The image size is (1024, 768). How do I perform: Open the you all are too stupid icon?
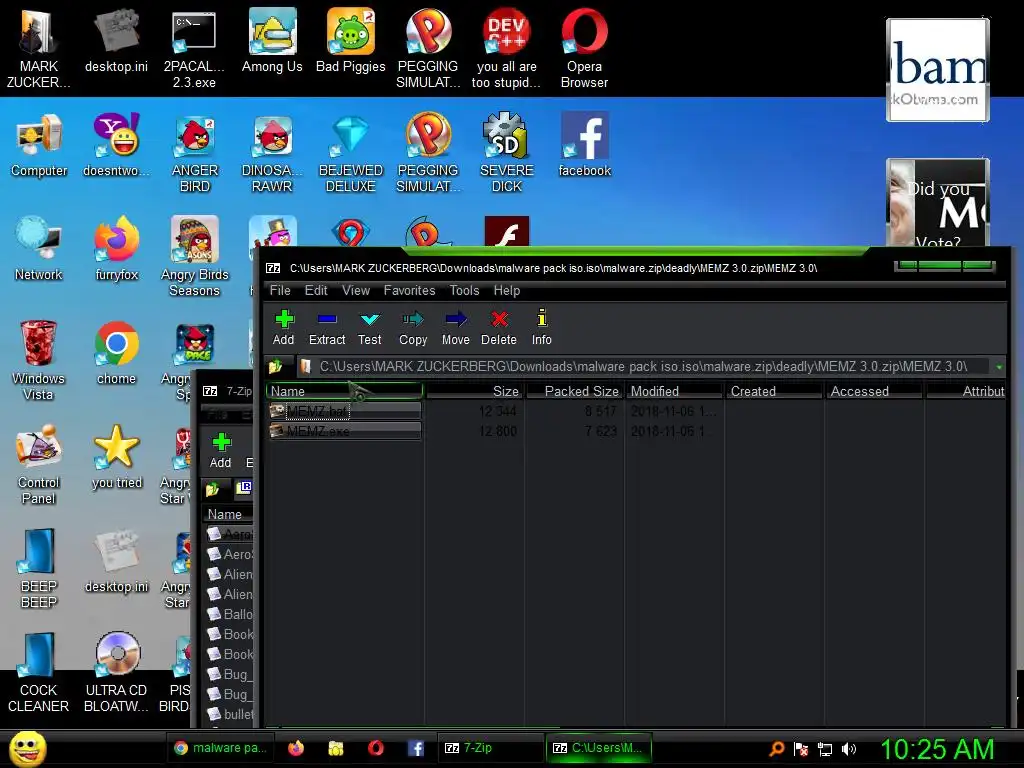(507, 49)
